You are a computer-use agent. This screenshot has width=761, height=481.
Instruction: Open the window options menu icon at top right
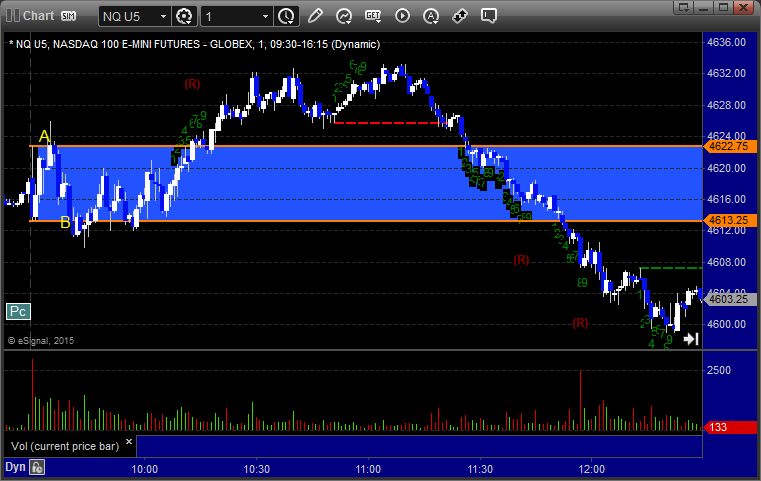(x=684, y=7)
